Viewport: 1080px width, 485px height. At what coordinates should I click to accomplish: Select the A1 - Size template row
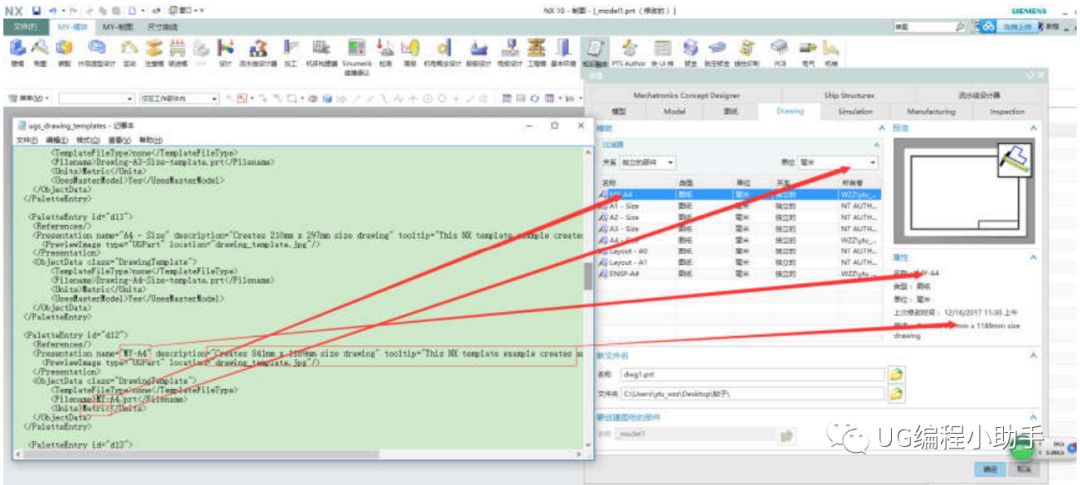740,206
